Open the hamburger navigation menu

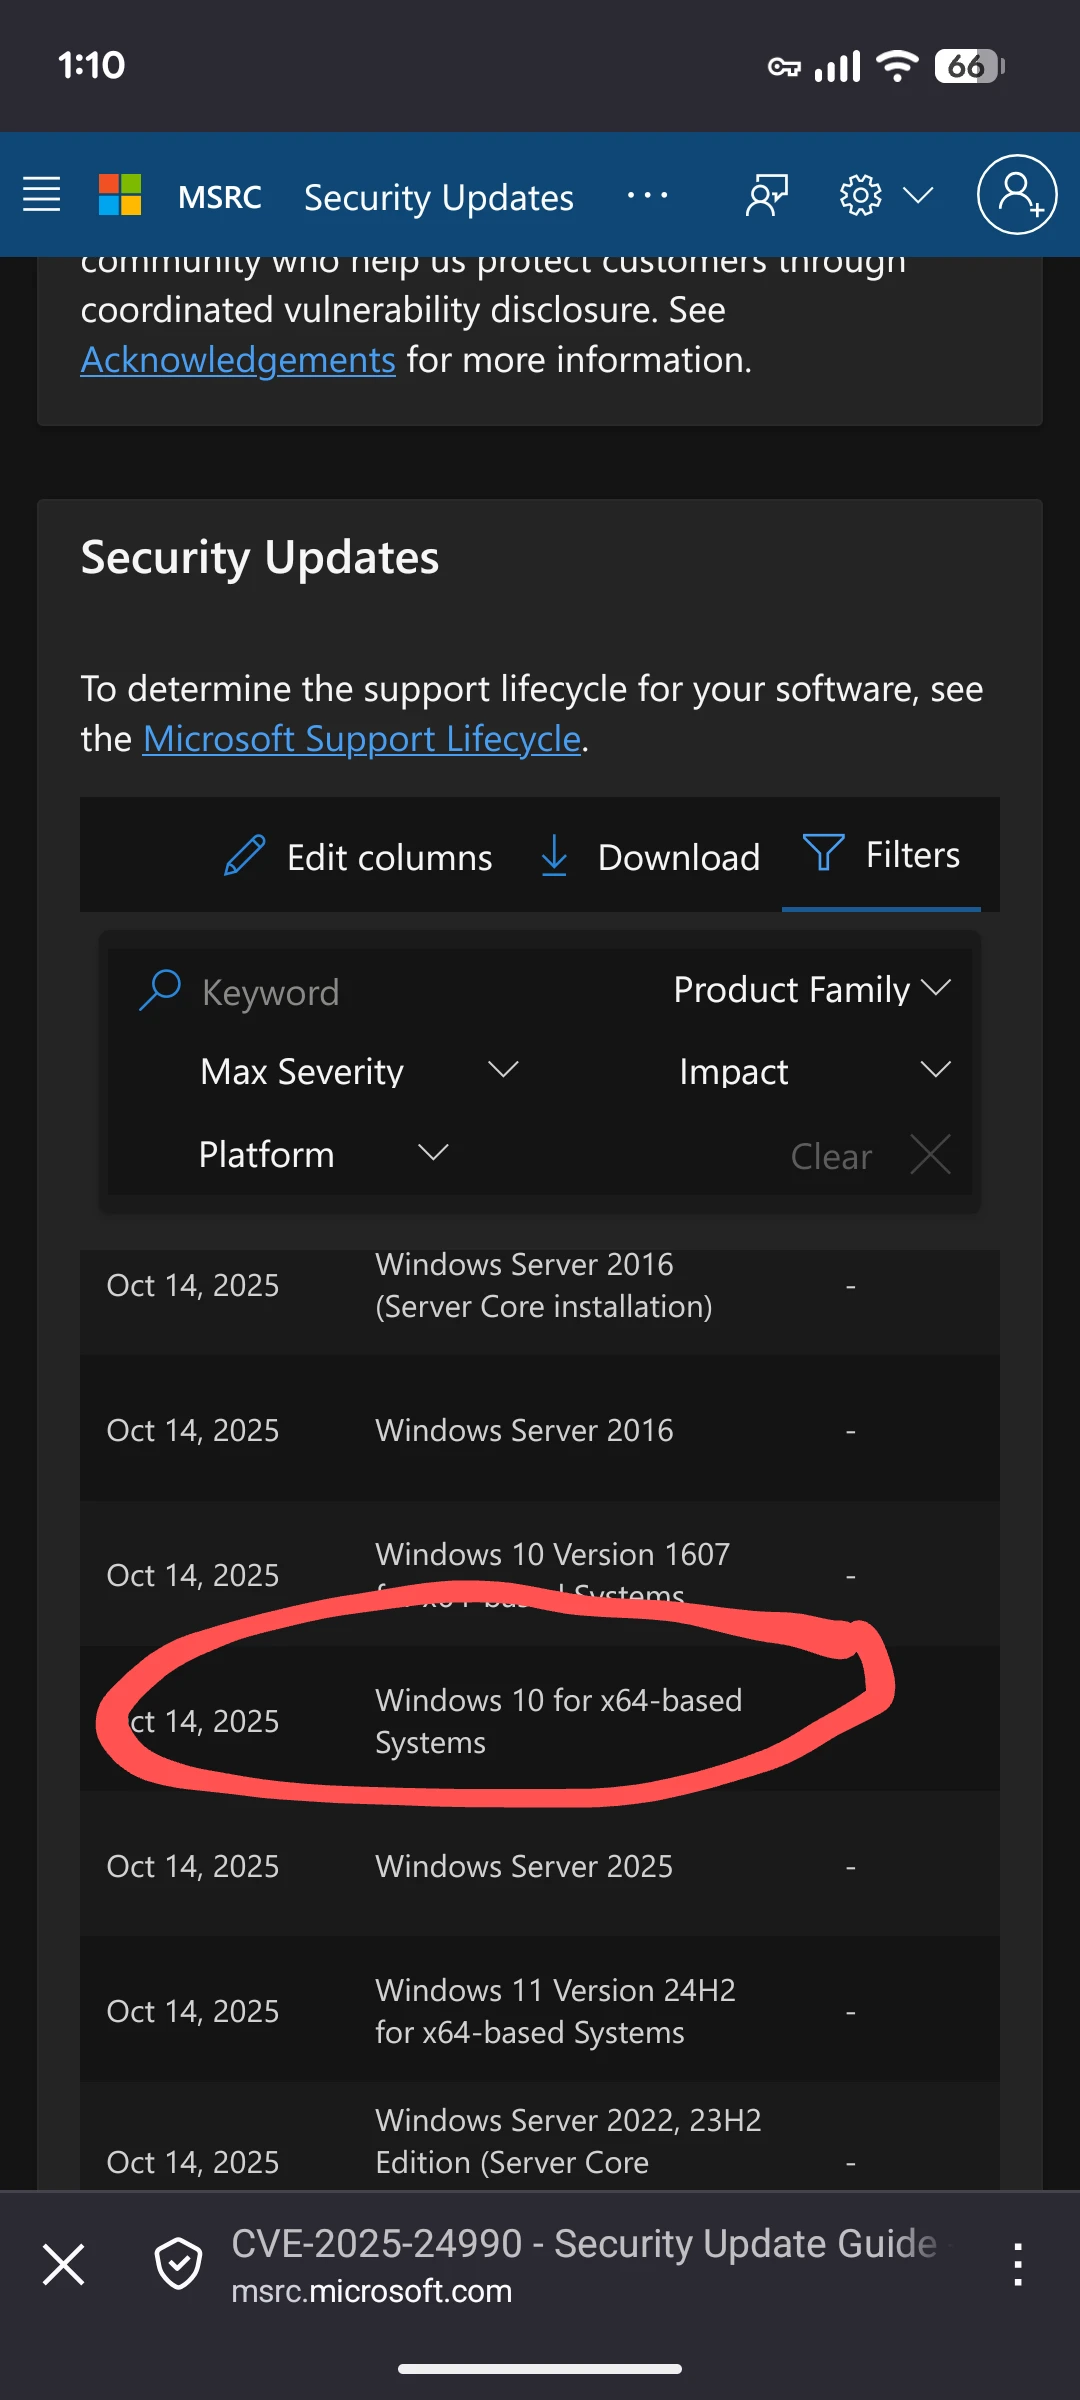click(x=42, y=195)
